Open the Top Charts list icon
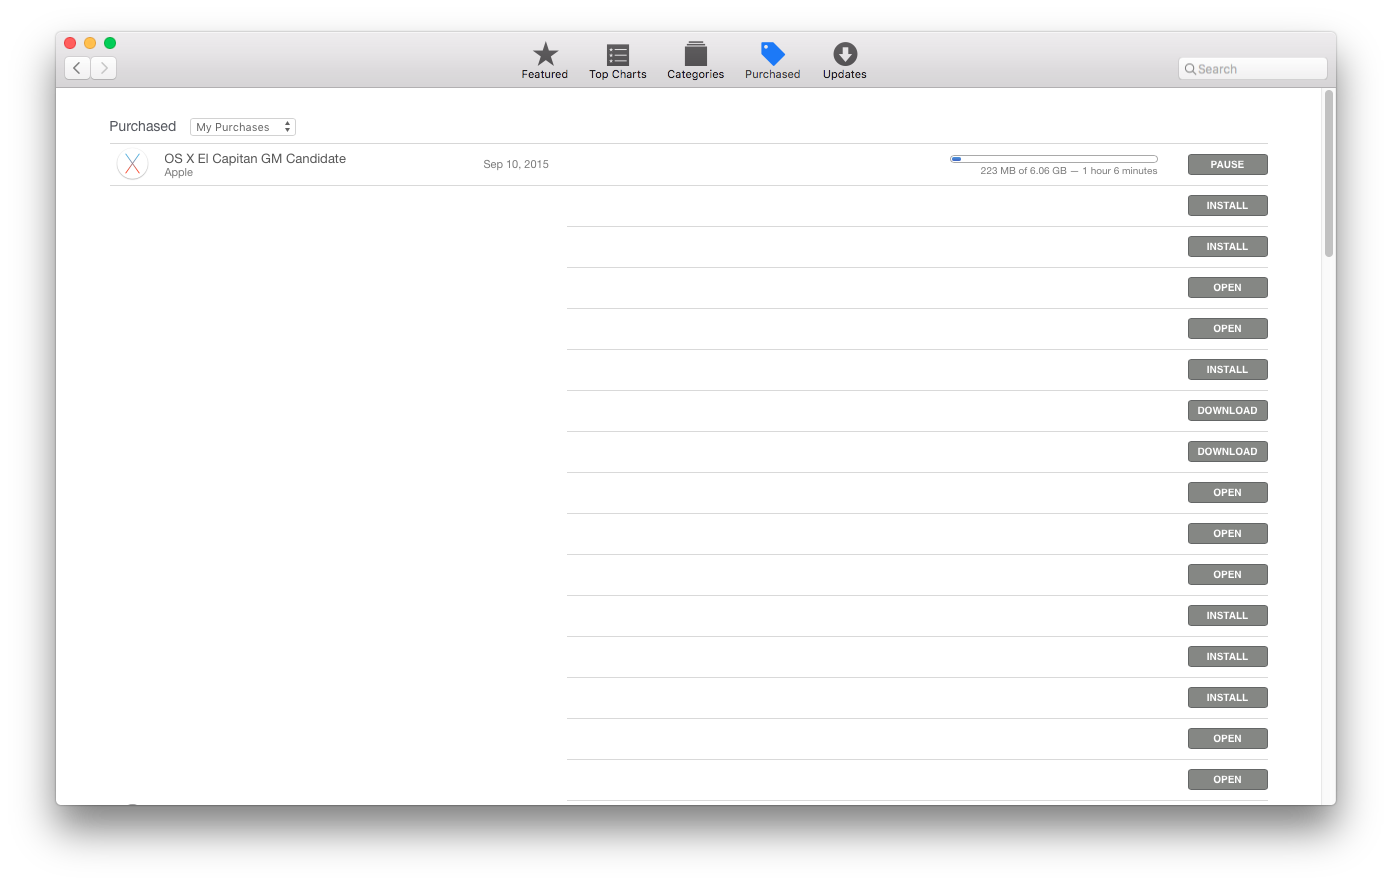 [618, 55]
